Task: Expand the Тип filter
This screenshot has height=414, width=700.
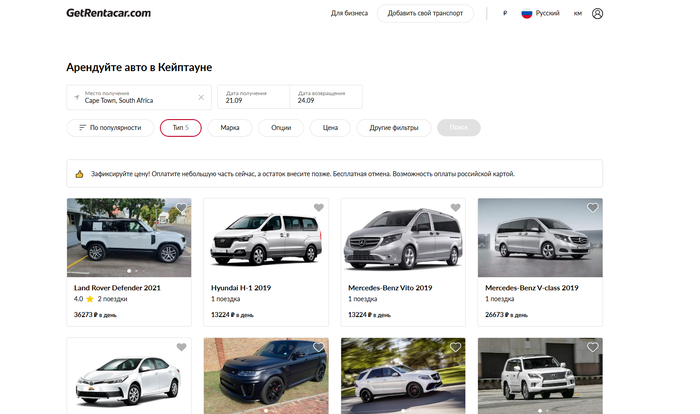Action: [x=180, y=128]
